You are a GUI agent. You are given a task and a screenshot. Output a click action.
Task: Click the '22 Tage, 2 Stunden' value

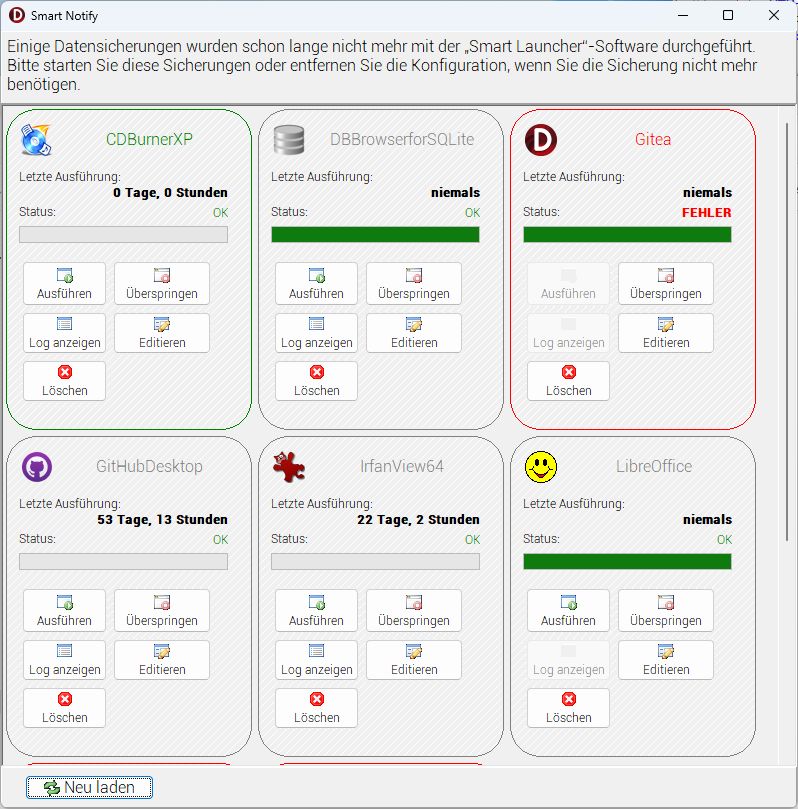[x=418, y=520]
